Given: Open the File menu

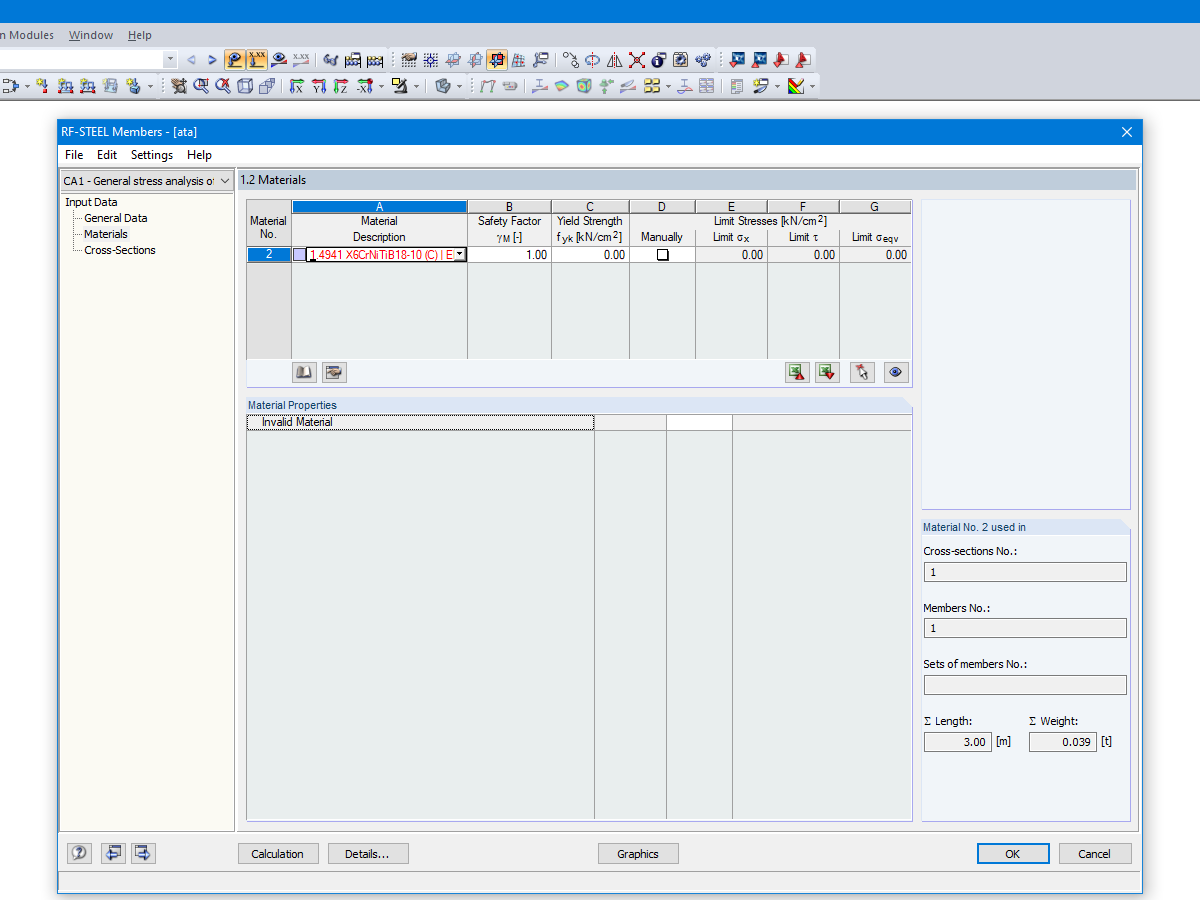Looking at the screenshot, I should (x=74, y=155).
